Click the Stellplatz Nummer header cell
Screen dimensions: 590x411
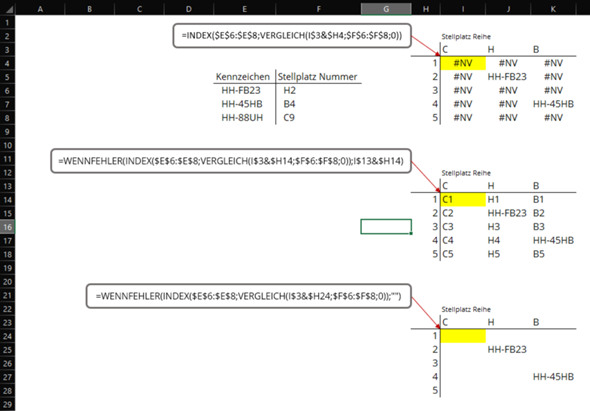317,77
